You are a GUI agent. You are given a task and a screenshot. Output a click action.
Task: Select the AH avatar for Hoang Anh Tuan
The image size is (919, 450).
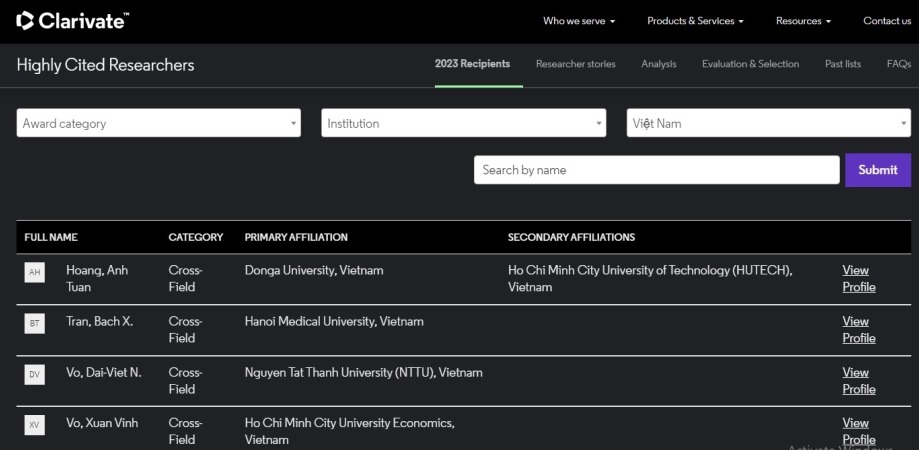click(35, 272)
